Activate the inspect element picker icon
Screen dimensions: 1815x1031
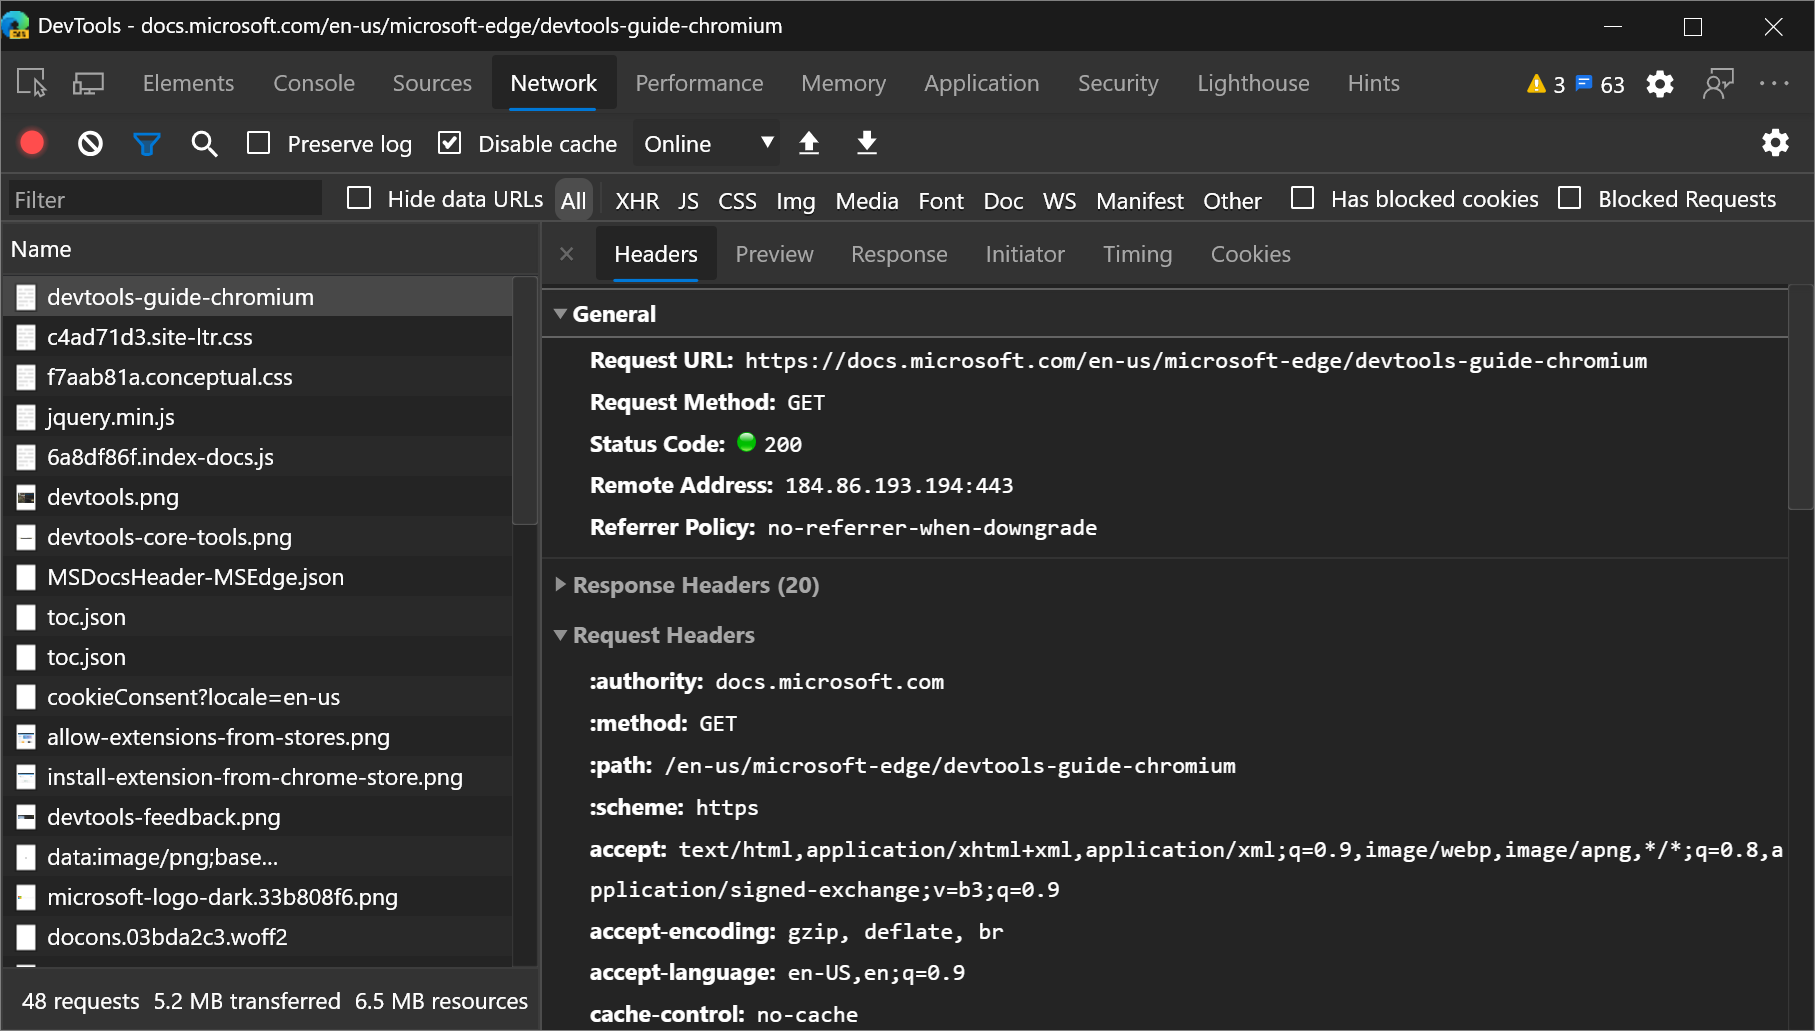32,83
